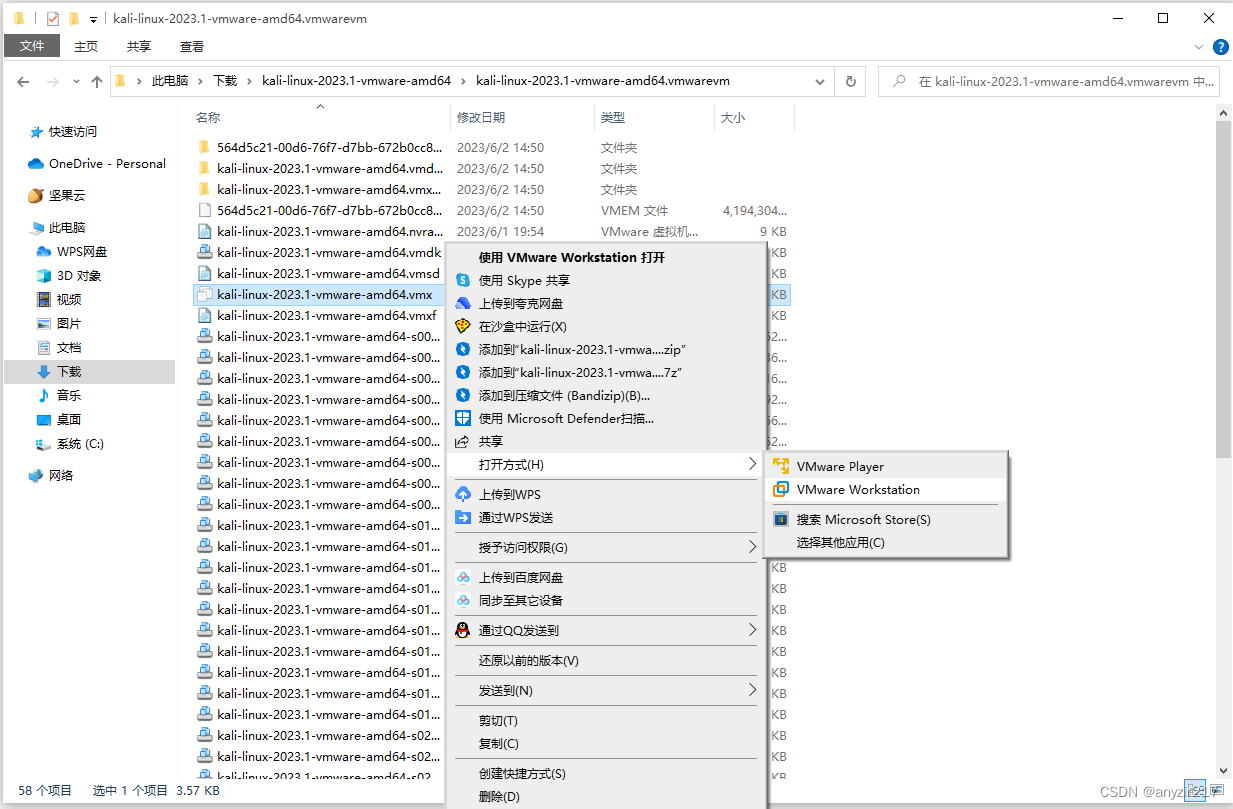
Task: Click 下载 in the breadcrumb path
Action: [225, 82]
